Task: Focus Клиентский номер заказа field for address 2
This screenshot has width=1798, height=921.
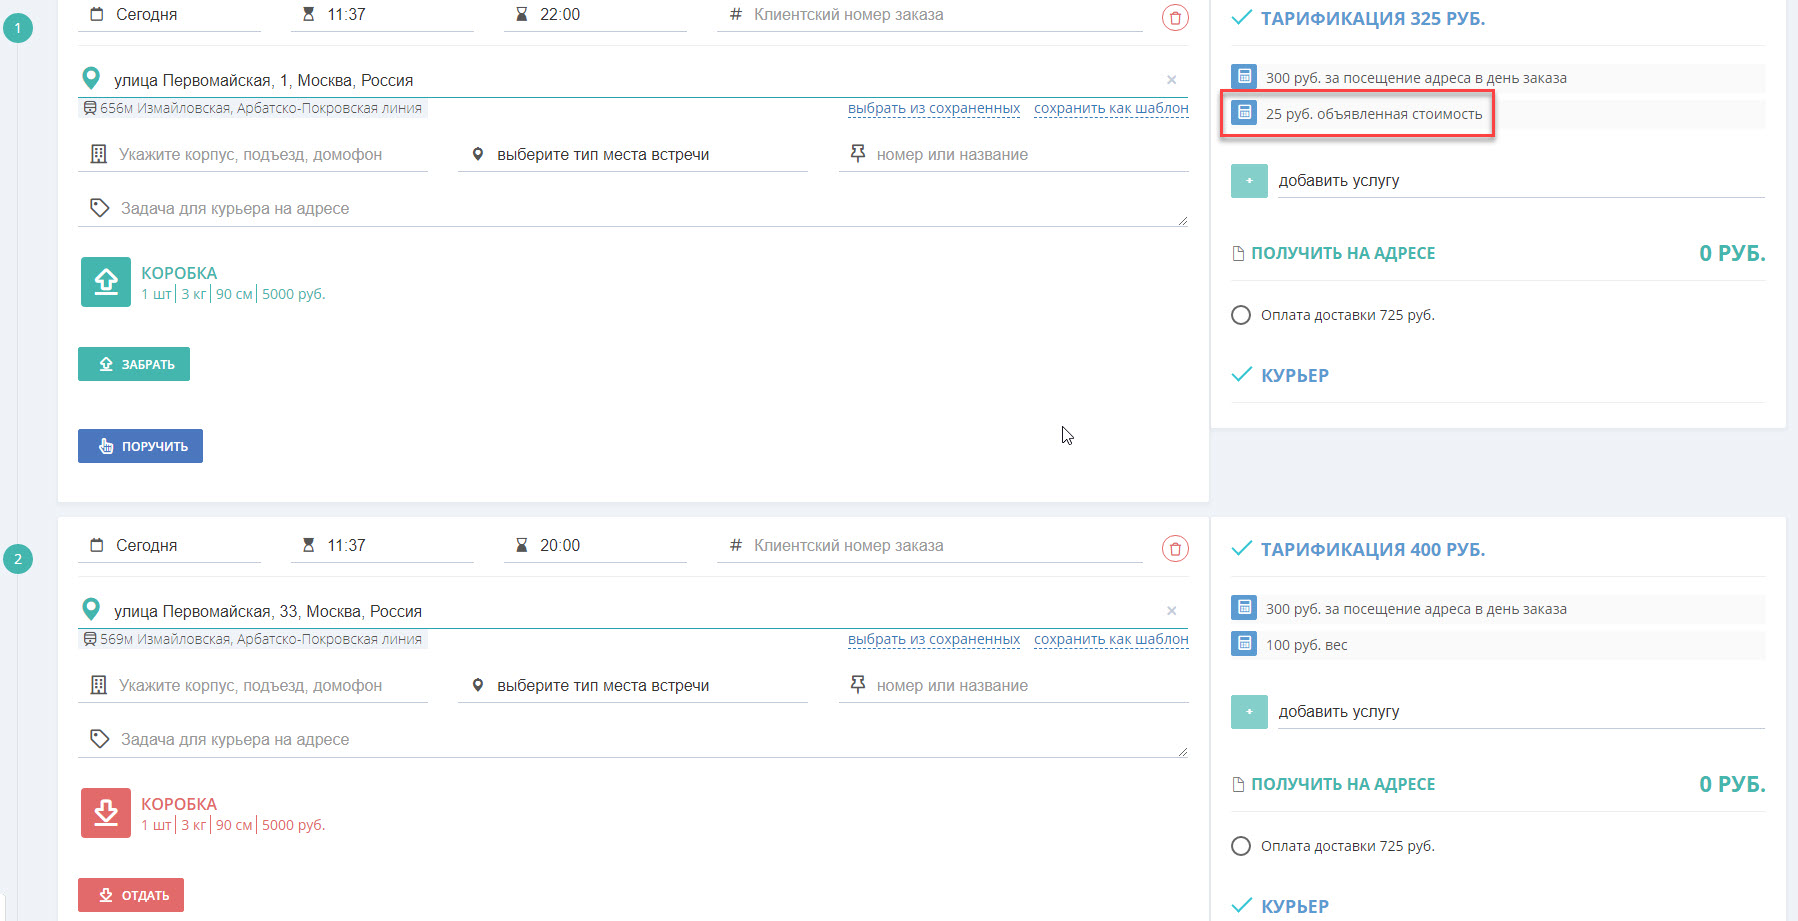Action: [930, 546]
